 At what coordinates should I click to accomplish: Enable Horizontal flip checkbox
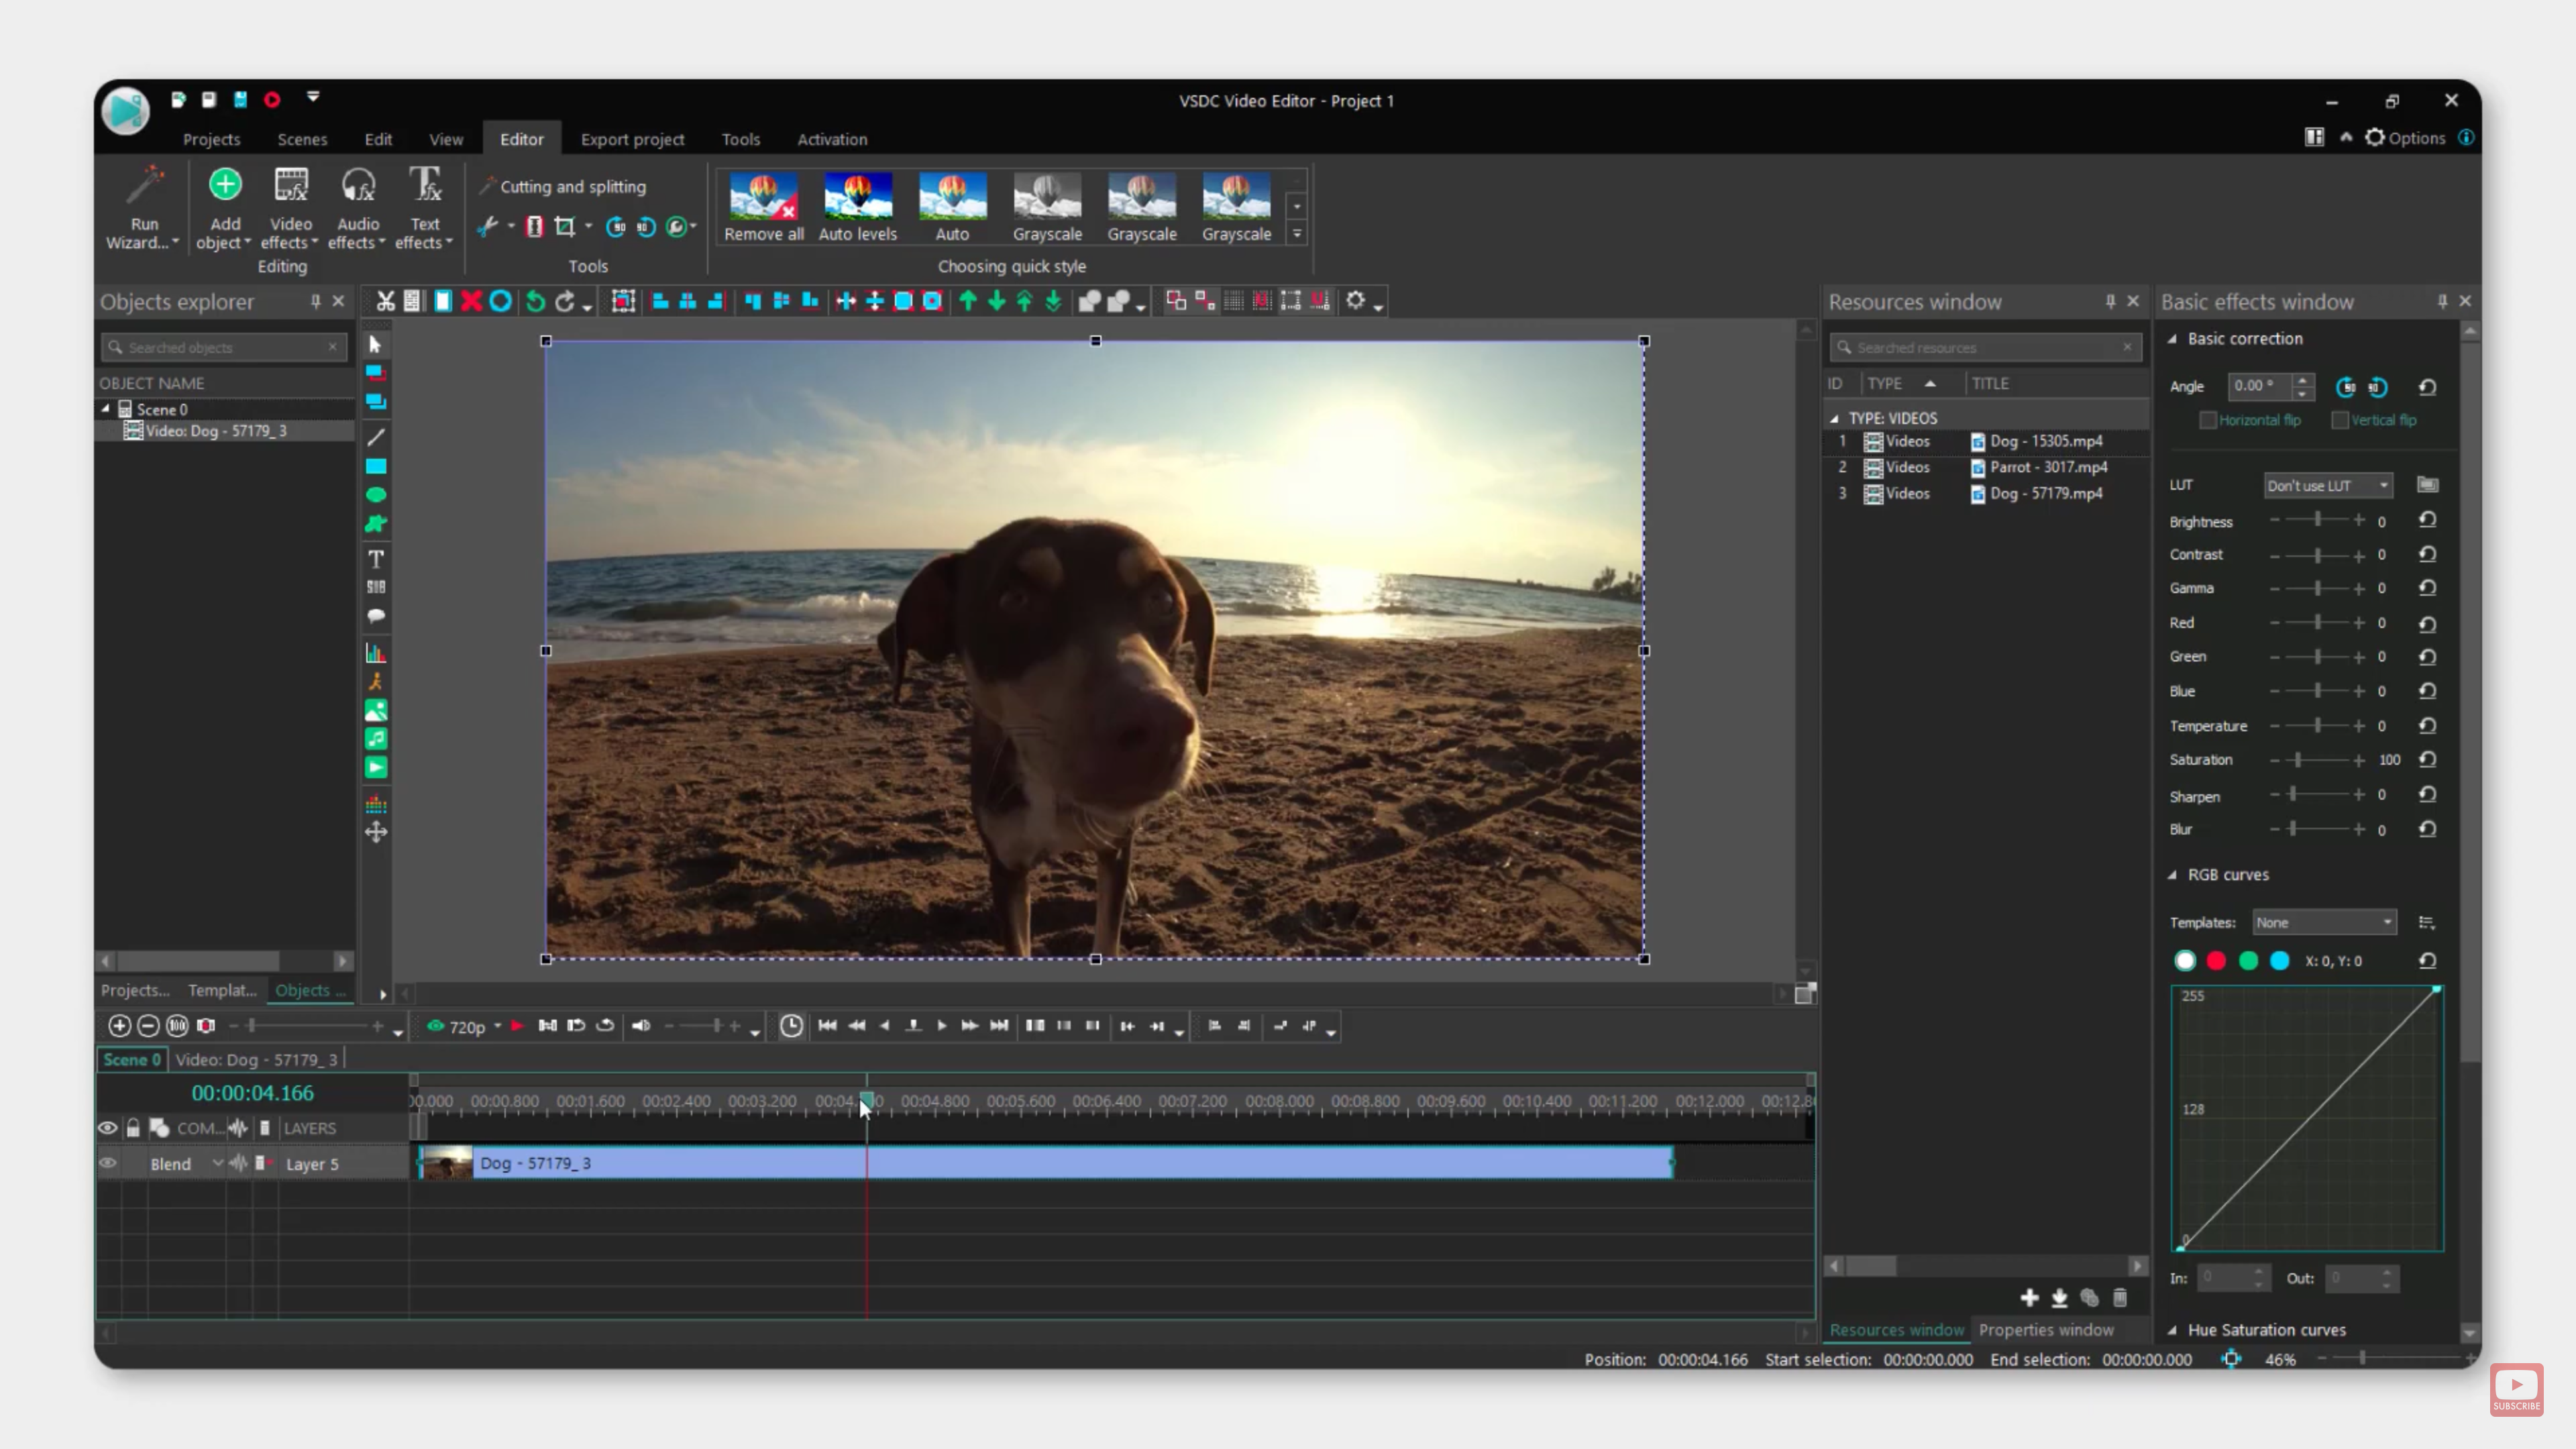2208,421
